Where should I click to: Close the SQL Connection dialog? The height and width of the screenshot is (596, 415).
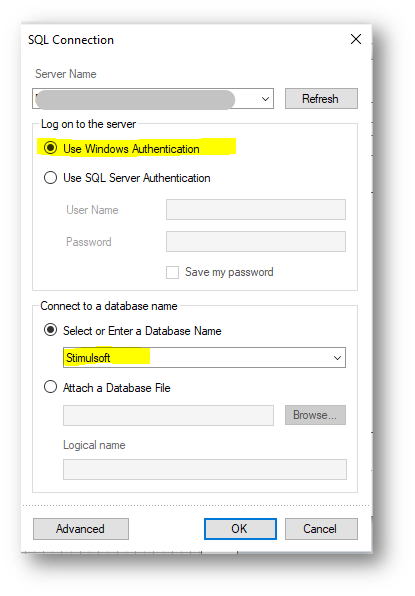point(356,39)
